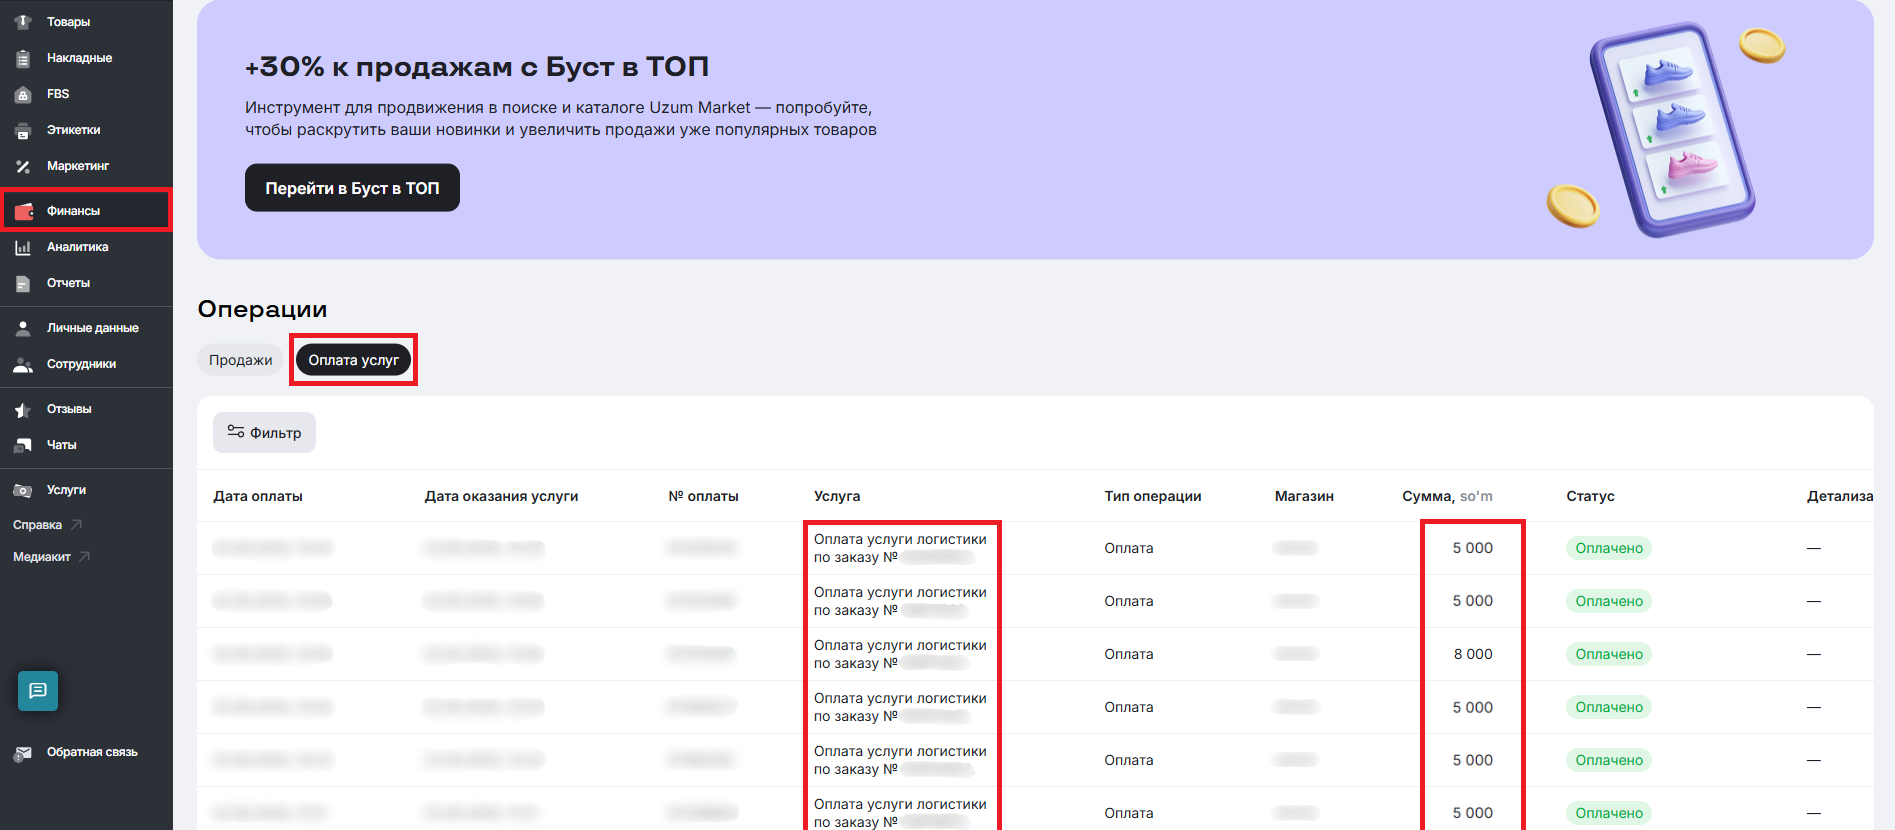Click the Тип операции column header

(1153, 496)
